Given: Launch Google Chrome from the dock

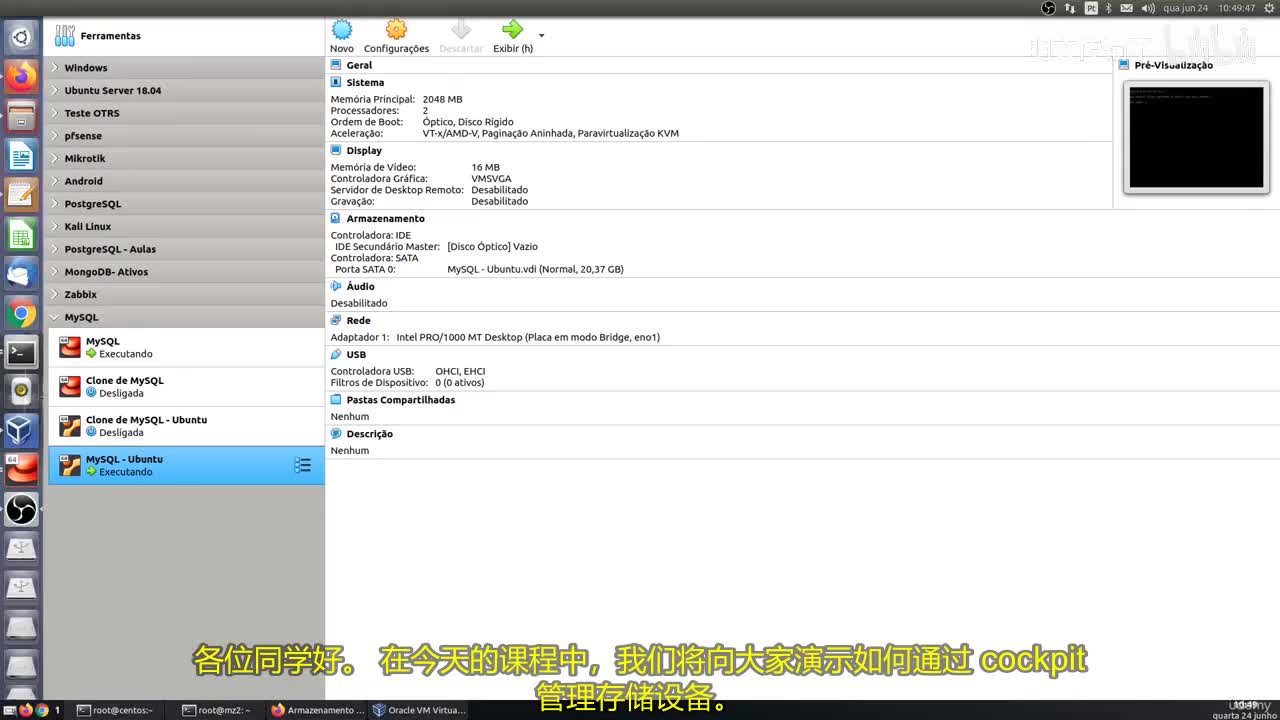Looking at the screenshot, I should pos(21,313).
